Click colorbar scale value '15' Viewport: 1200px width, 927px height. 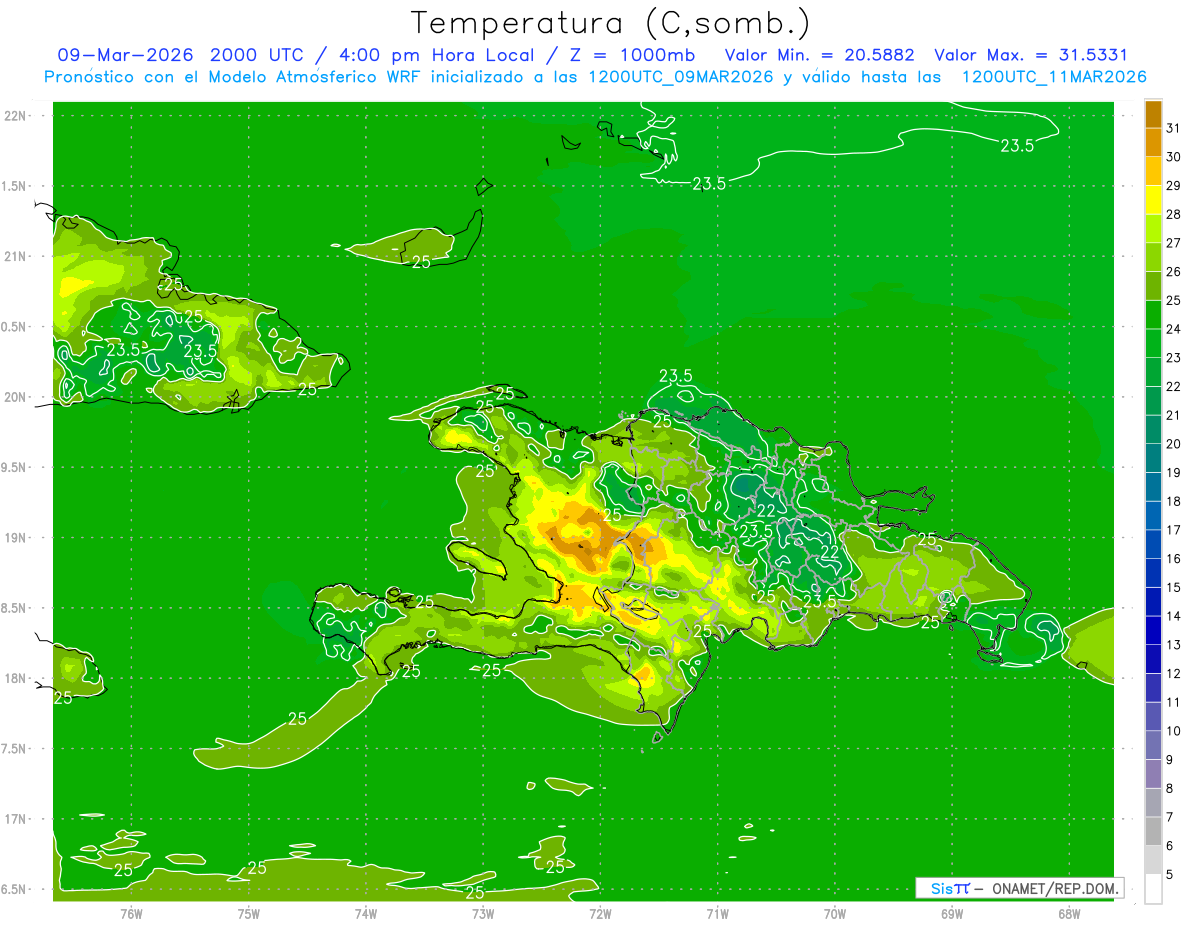[1174, 587]
